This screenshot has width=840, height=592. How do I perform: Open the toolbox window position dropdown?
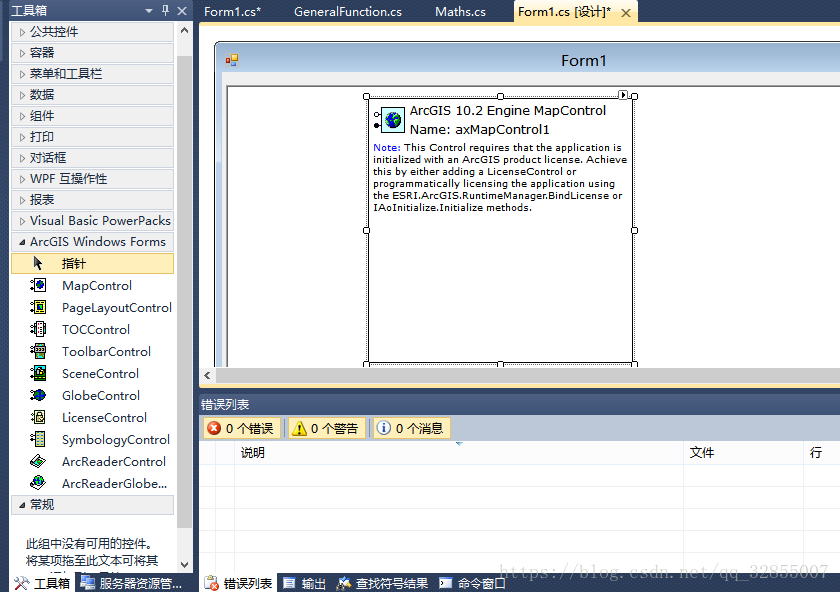(x=148, y=11)
